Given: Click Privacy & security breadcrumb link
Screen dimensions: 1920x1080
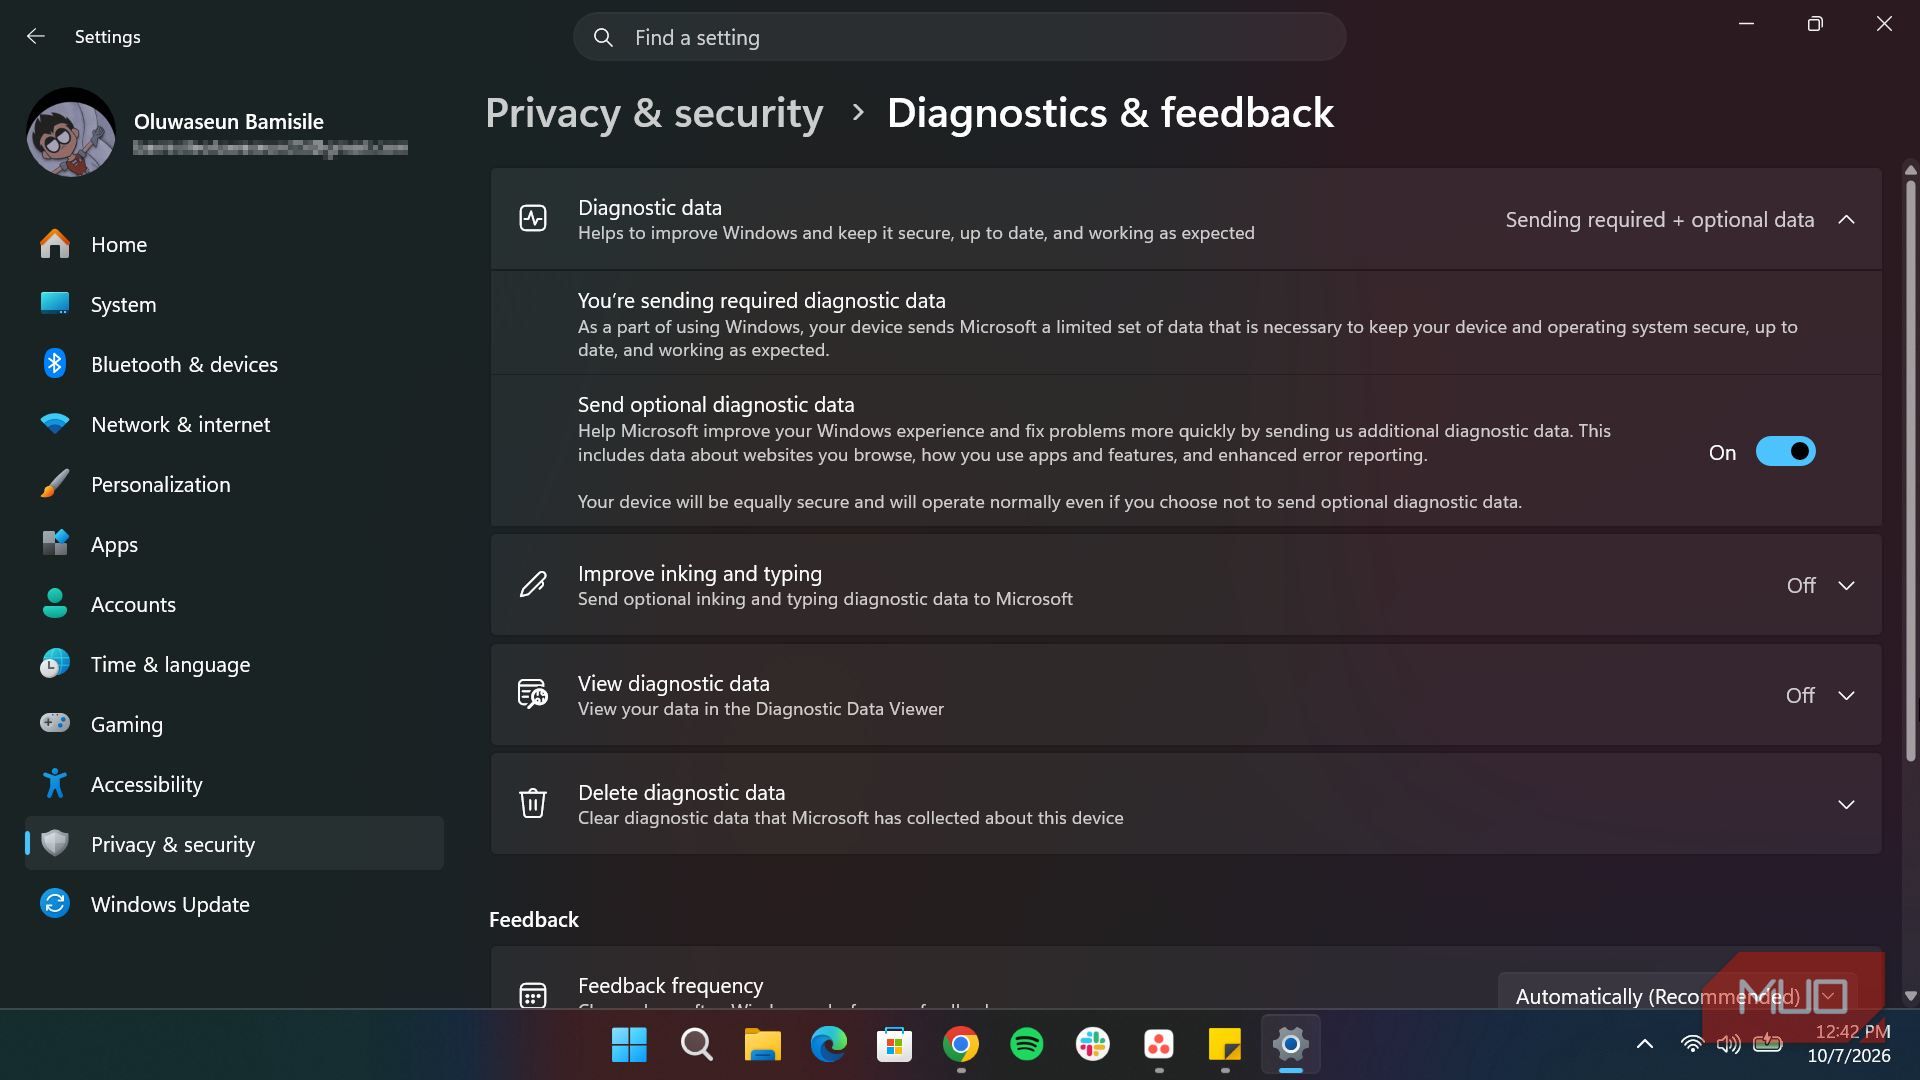Looking at the screenshot, I should (x=654, y=113).
